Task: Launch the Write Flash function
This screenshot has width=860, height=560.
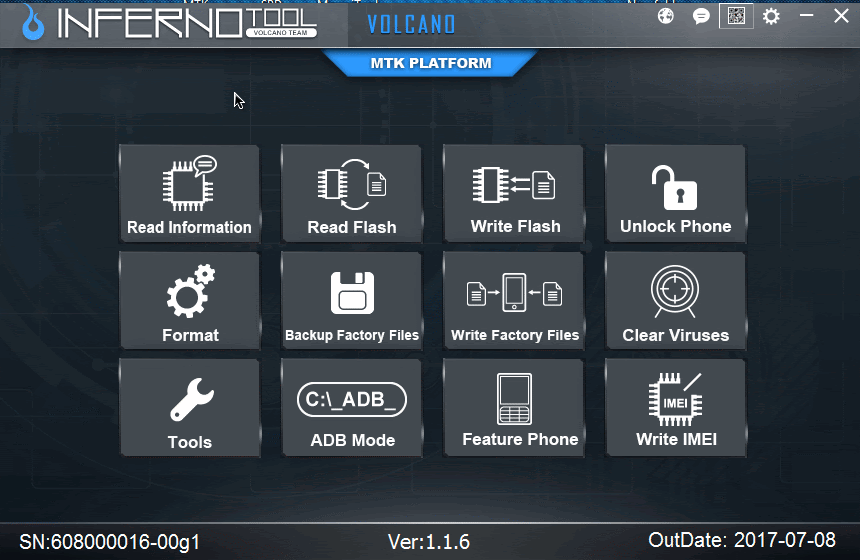Action: 514,194
